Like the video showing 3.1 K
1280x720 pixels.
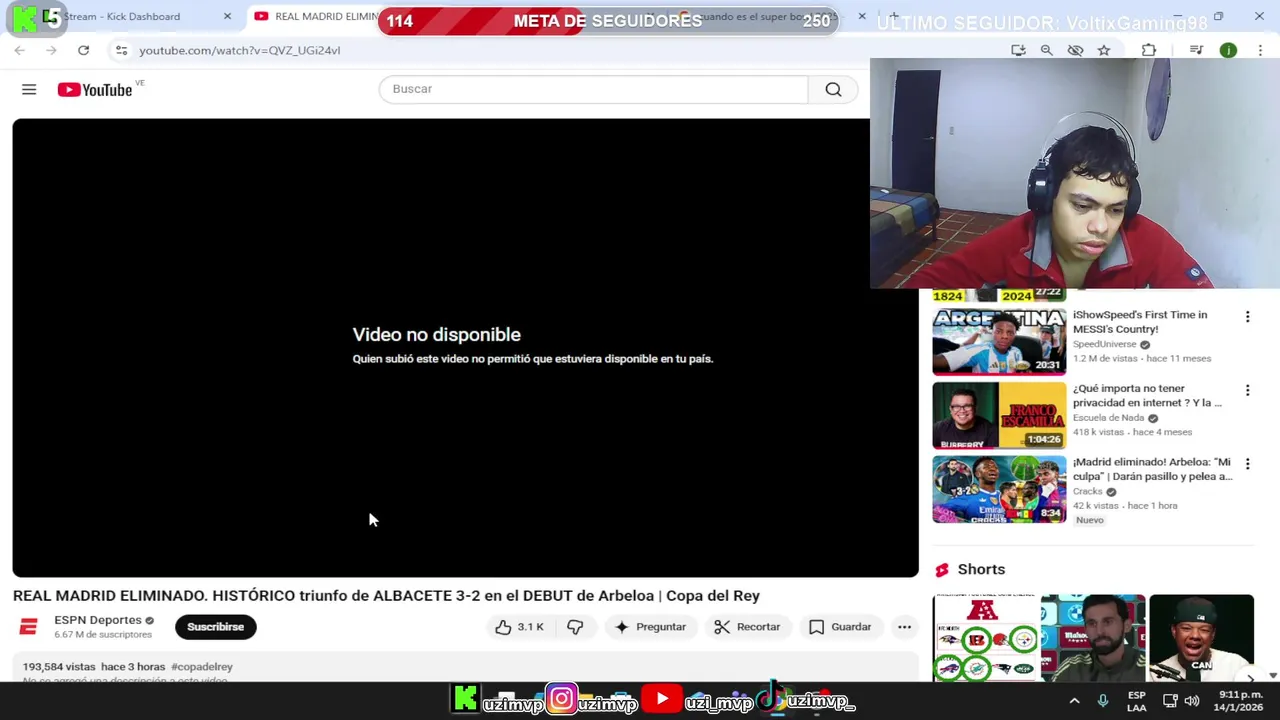click(519, 627)
